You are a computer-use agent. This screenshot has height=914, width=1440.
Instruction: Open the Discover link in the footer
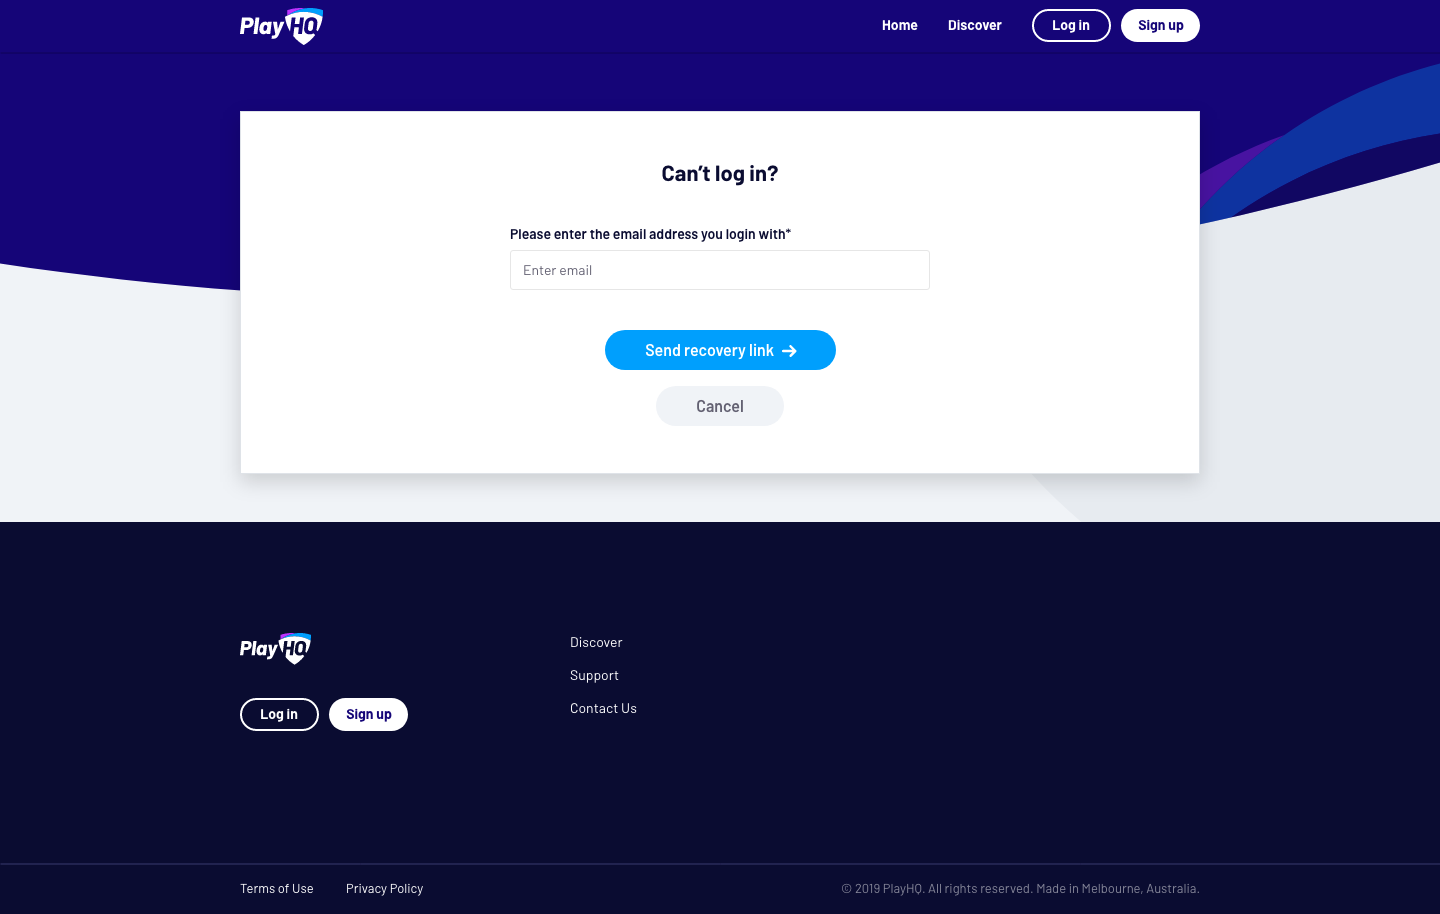click(596, 642)
